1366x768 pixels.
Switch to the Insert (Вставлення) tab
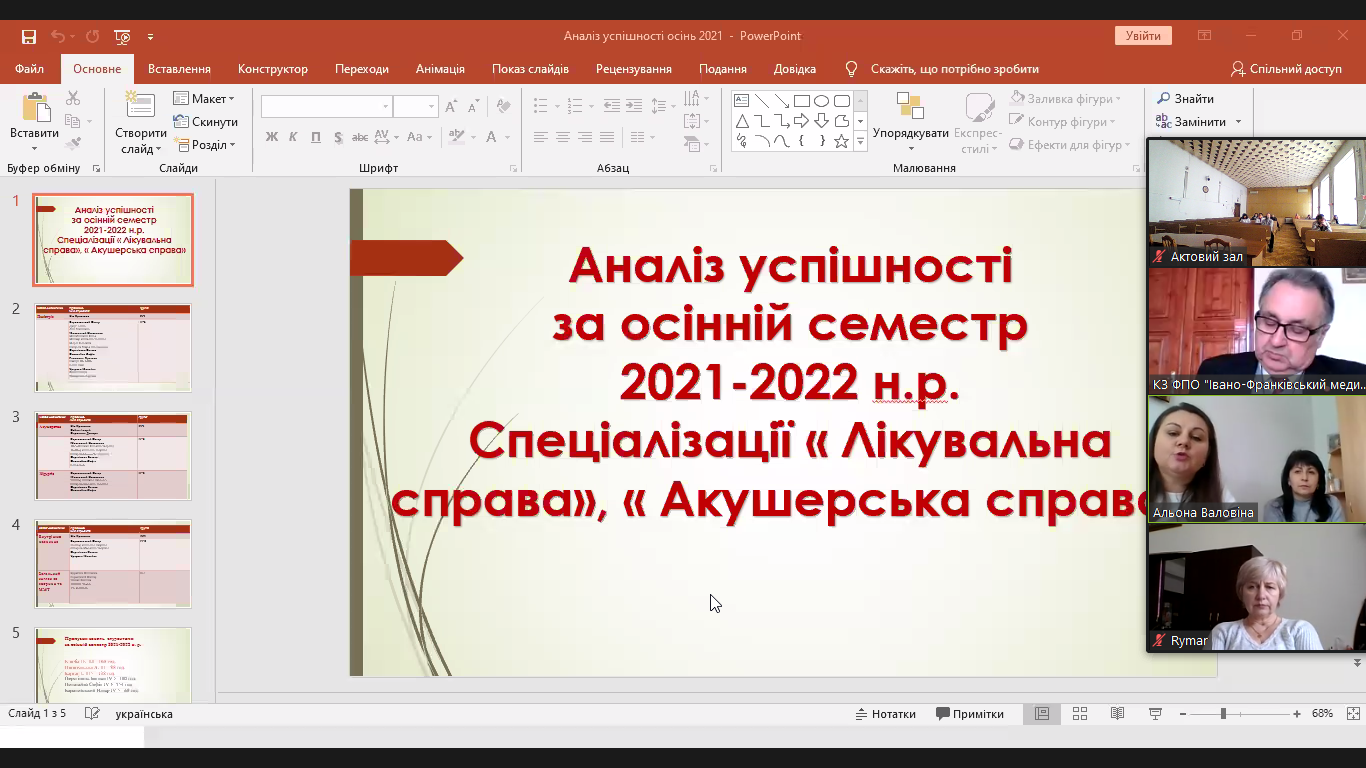pyautogui.click(x=179, y=69)
